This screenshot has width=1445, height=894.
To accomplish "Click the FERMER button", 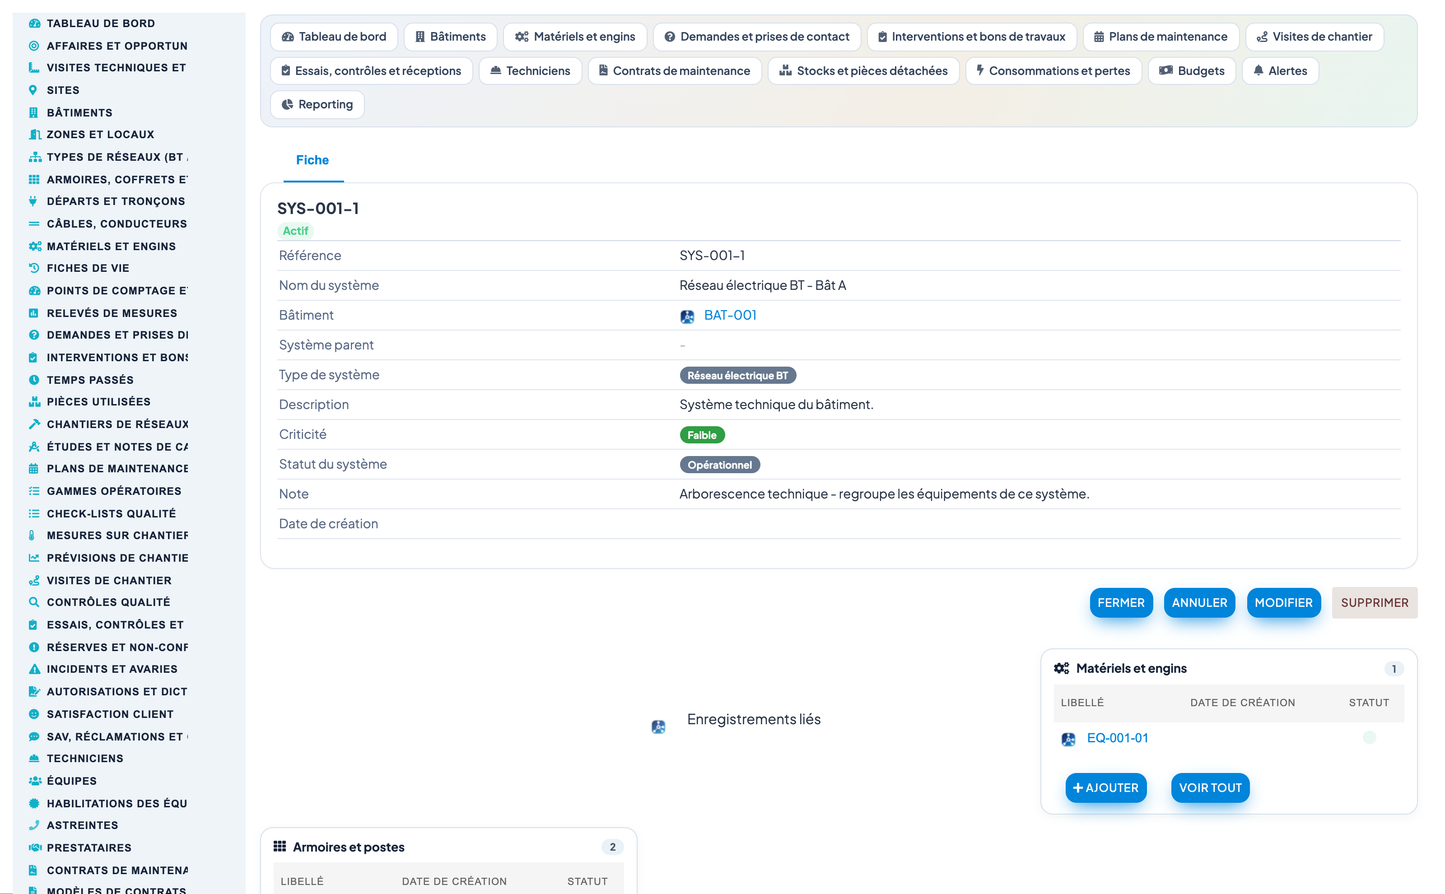I will click(1121, 603).
